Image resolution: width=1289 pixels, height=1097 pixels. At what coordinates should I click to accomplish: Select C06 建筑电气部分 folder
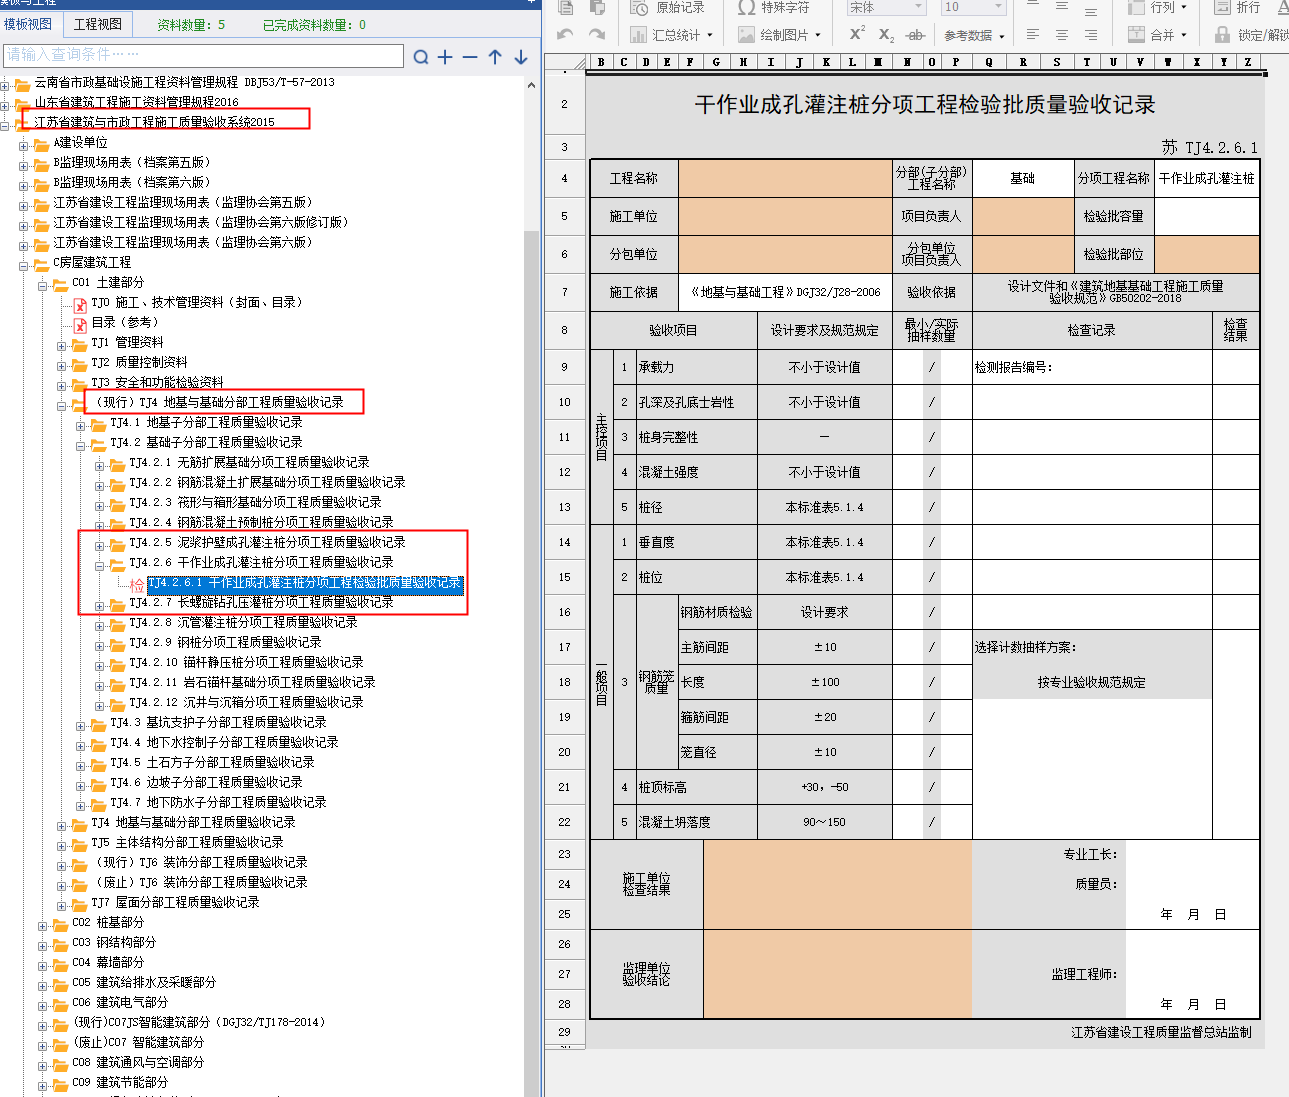tap(120, 1002)
